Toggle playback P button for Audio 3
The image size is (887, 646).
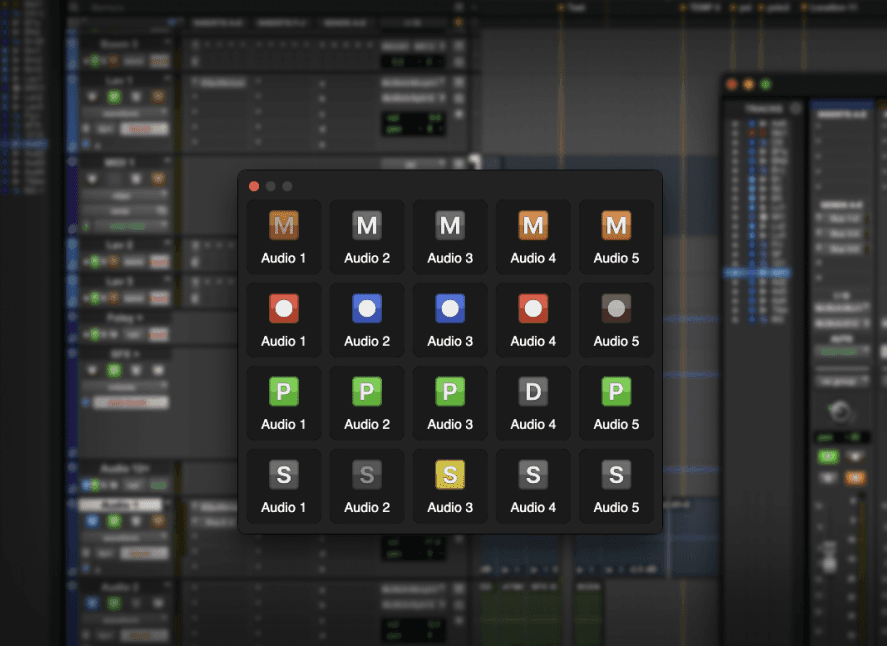[450, 391]
